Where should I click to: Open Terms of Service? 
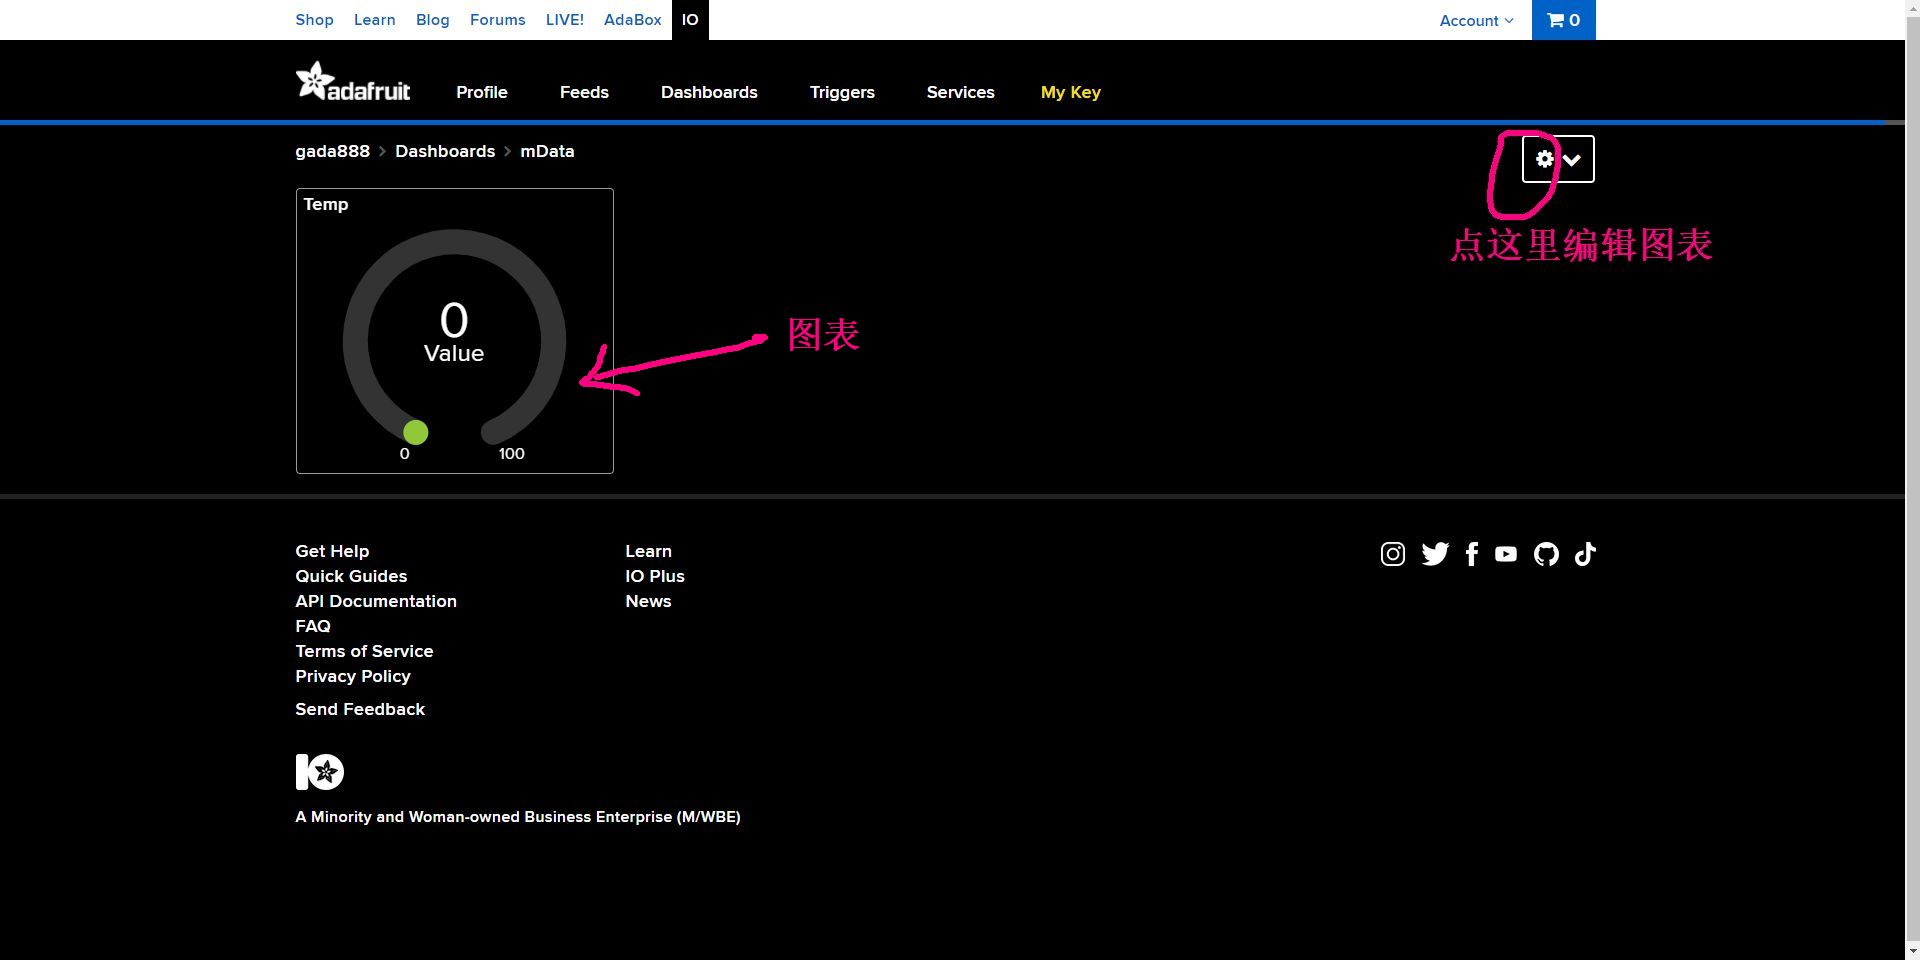pos(364,651)
